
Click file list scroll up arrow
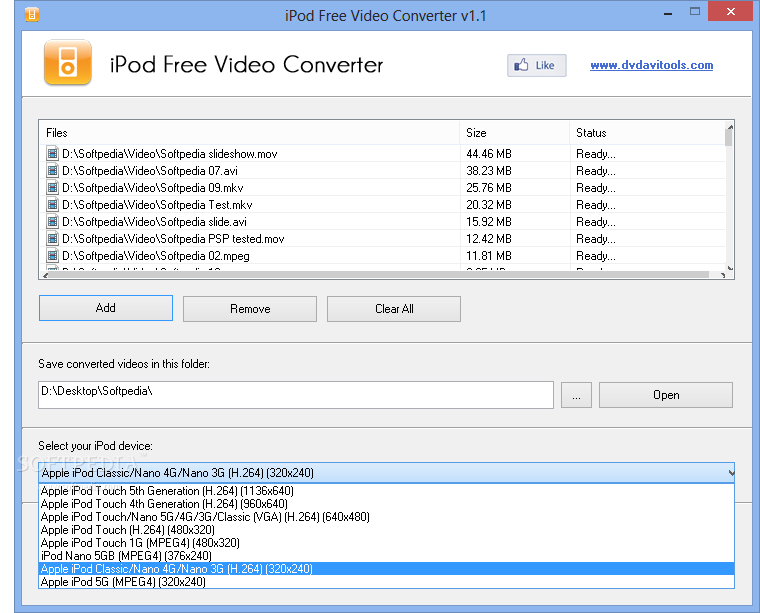[x=730, y=127]
